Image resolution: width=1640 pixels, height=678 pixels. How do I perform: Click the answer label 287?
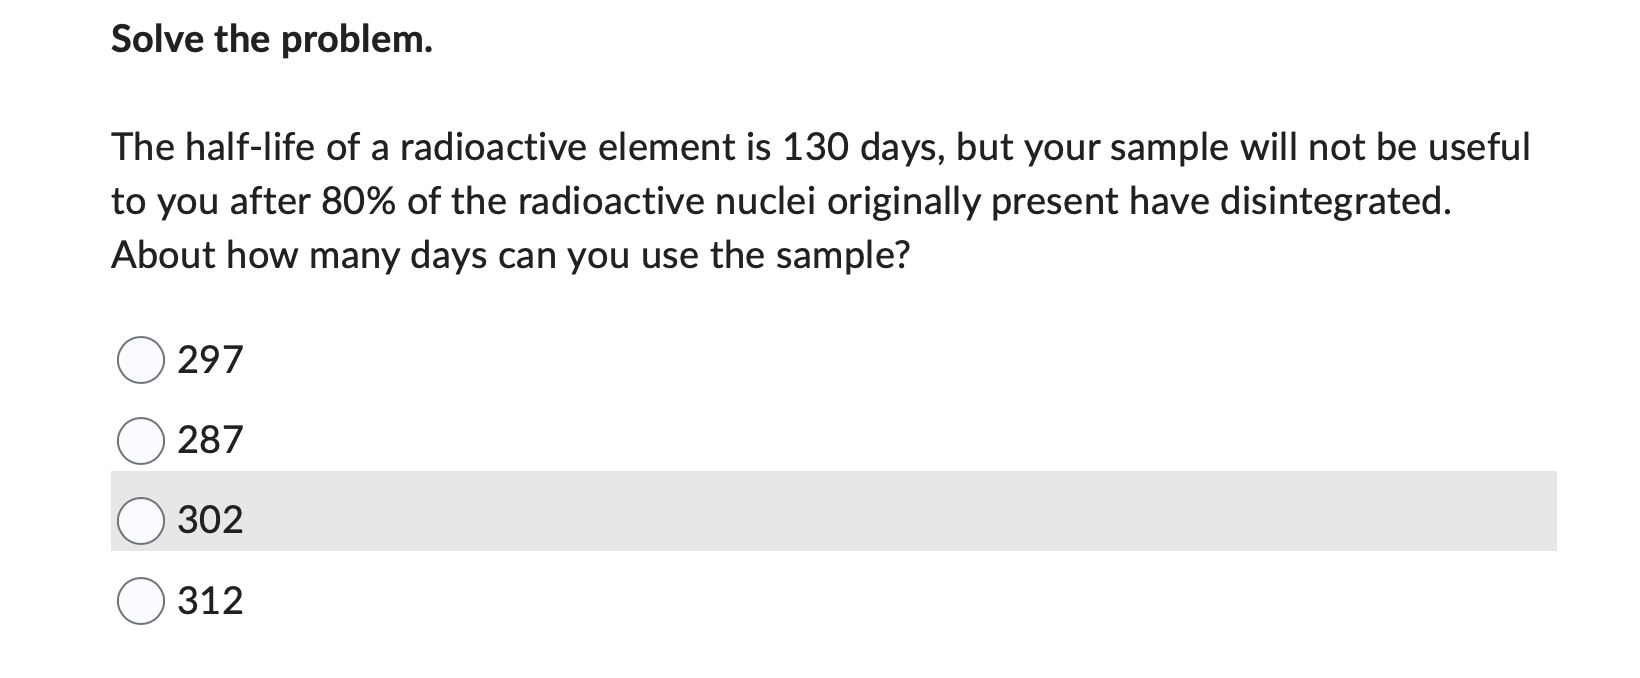(210, 440)
